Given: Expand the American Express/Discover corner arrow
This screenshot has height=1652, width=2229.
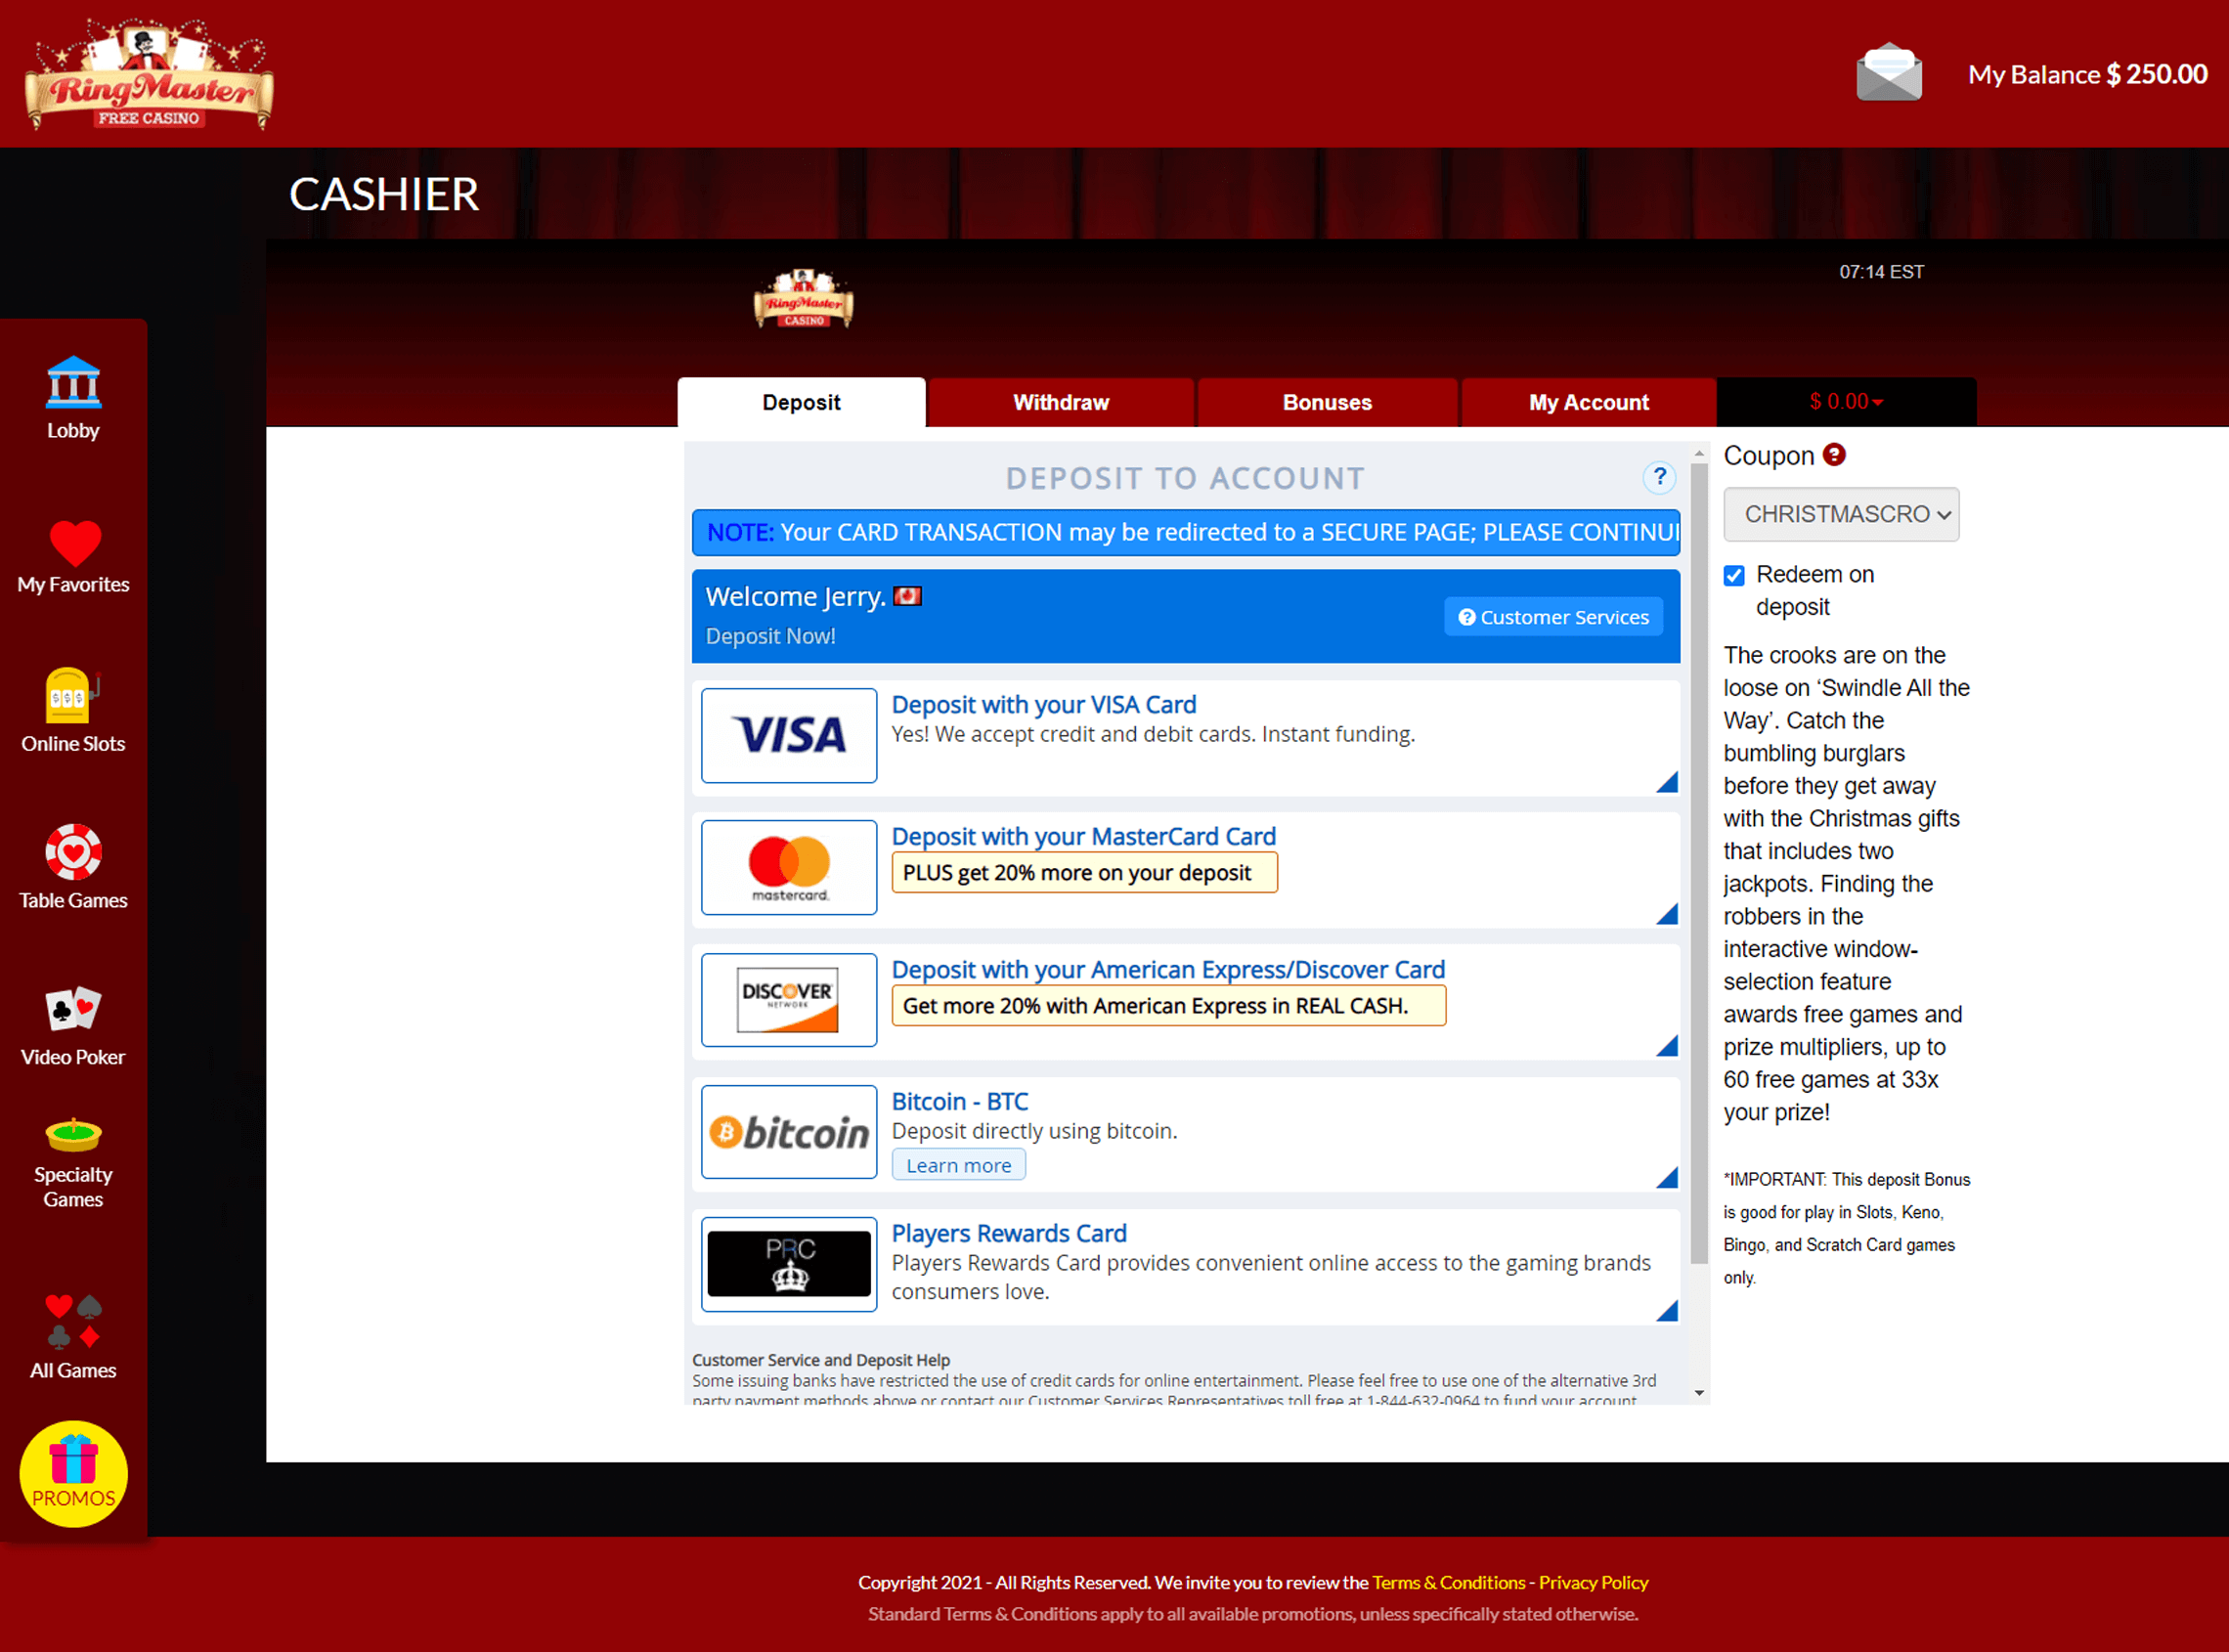Looking at the screenshot, I should click(1667, 1046).
